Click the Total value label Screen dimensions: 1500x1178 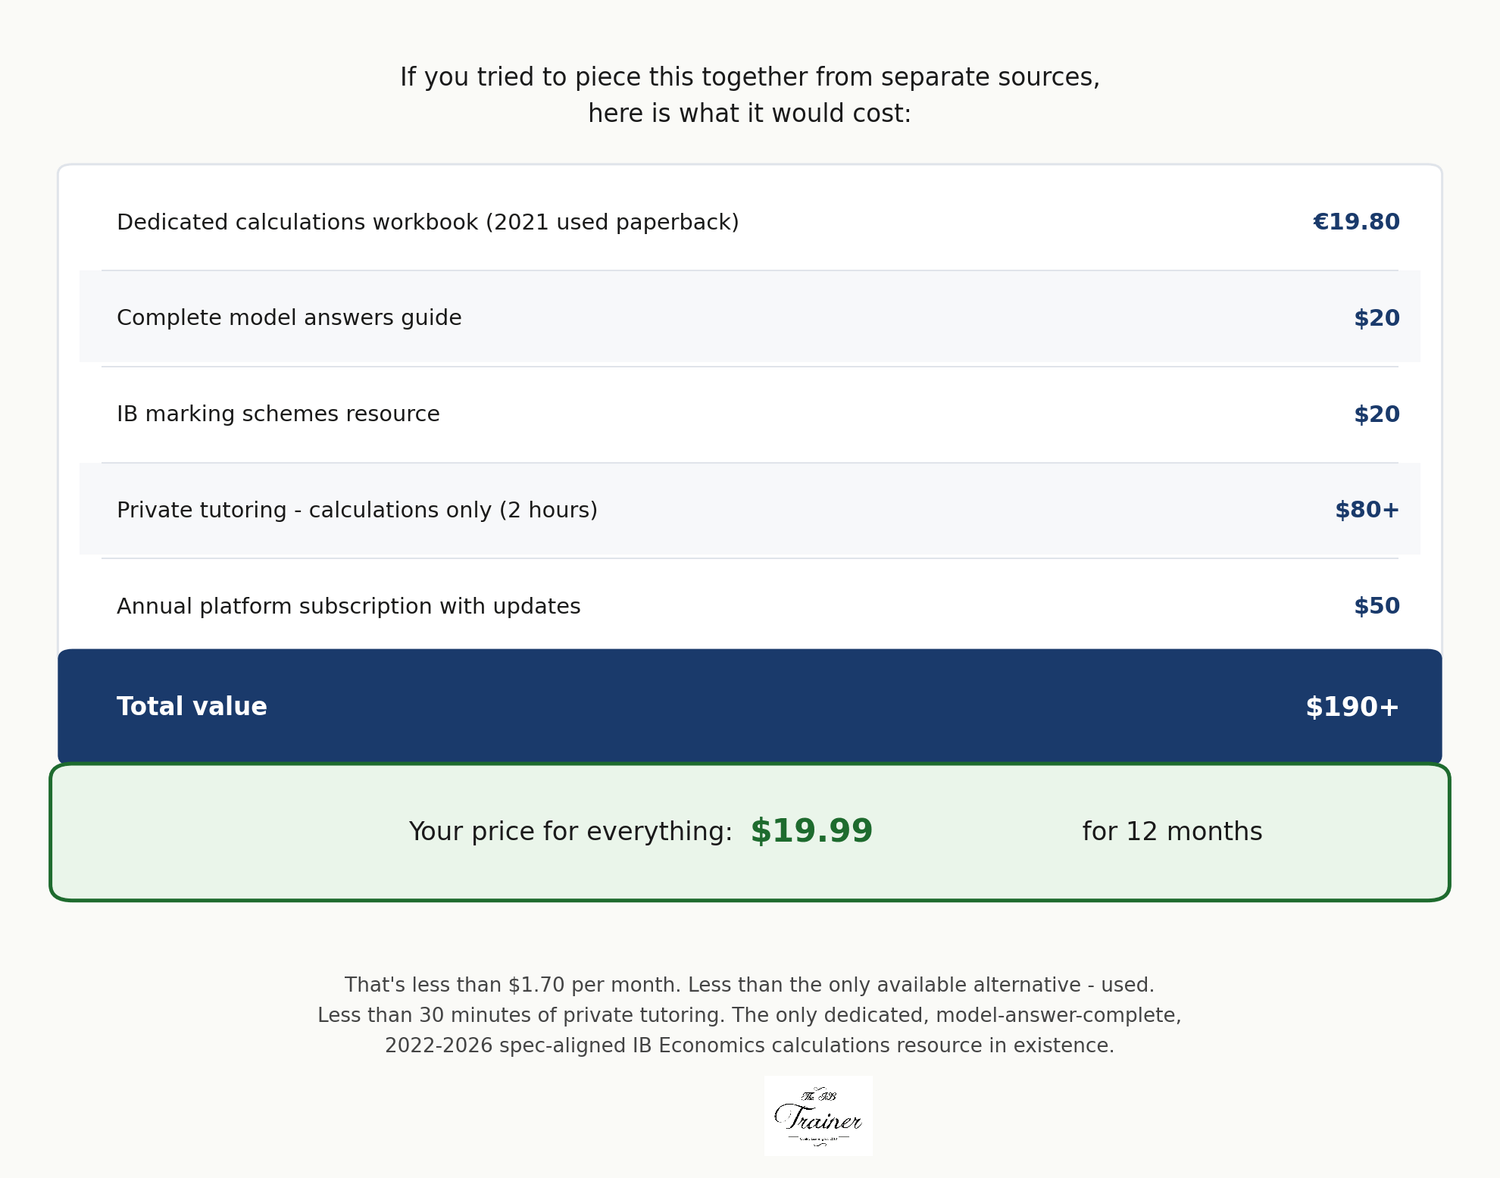click(192, 707)
